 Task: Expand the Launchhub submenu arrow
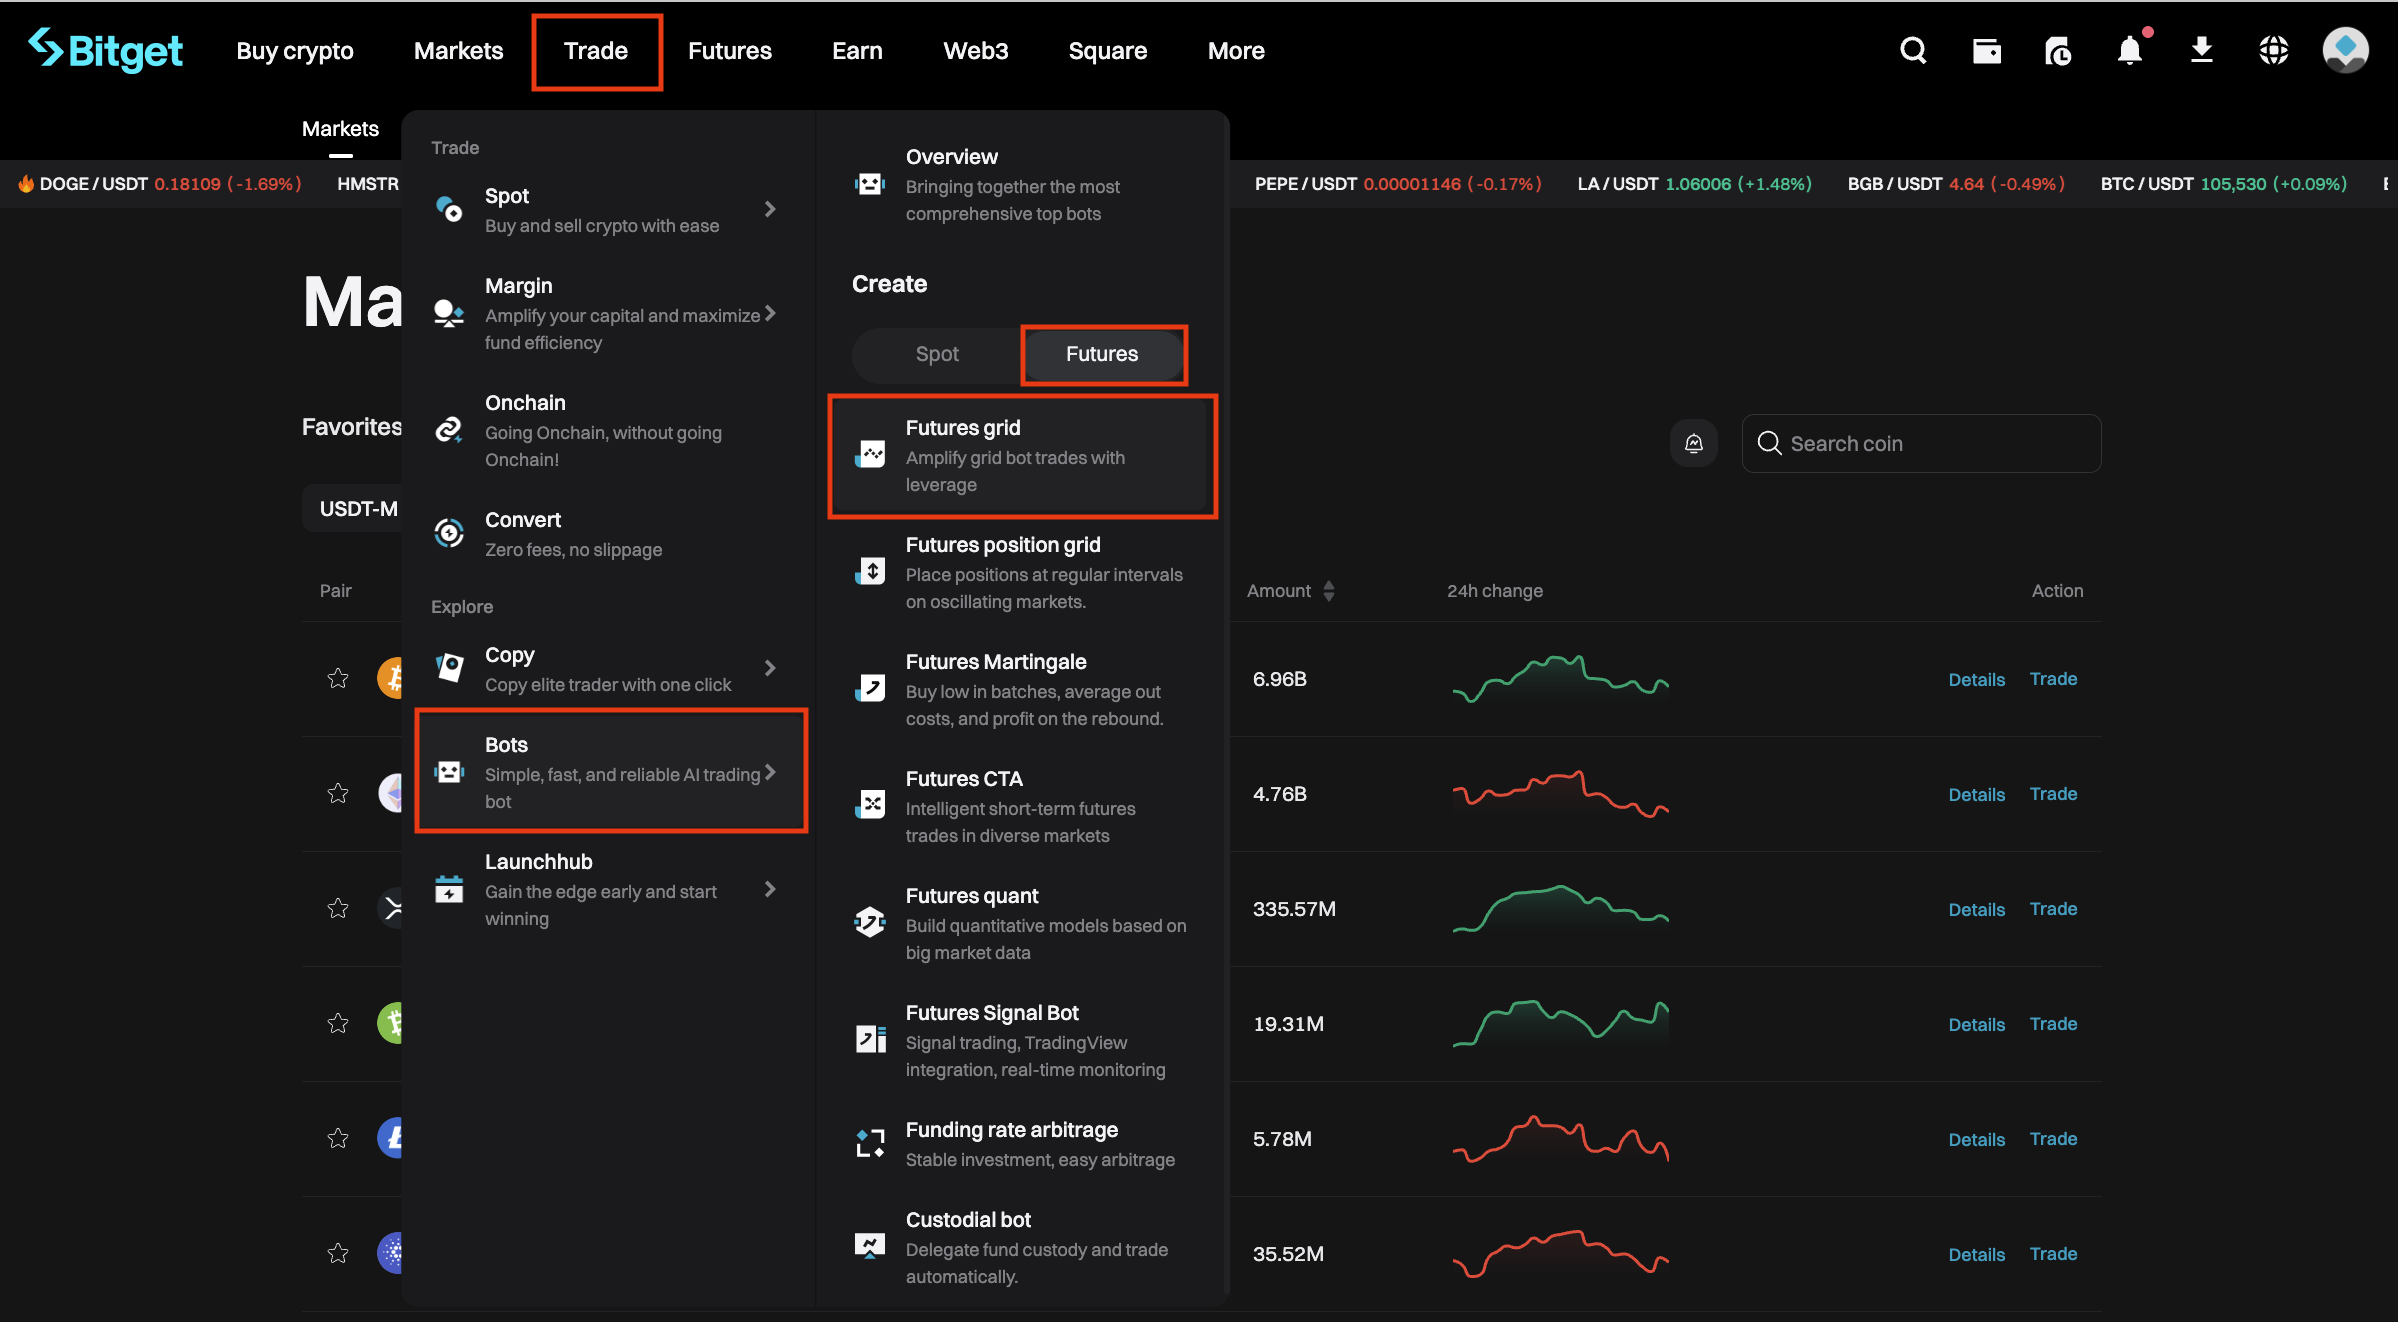[x=769, y=888]
